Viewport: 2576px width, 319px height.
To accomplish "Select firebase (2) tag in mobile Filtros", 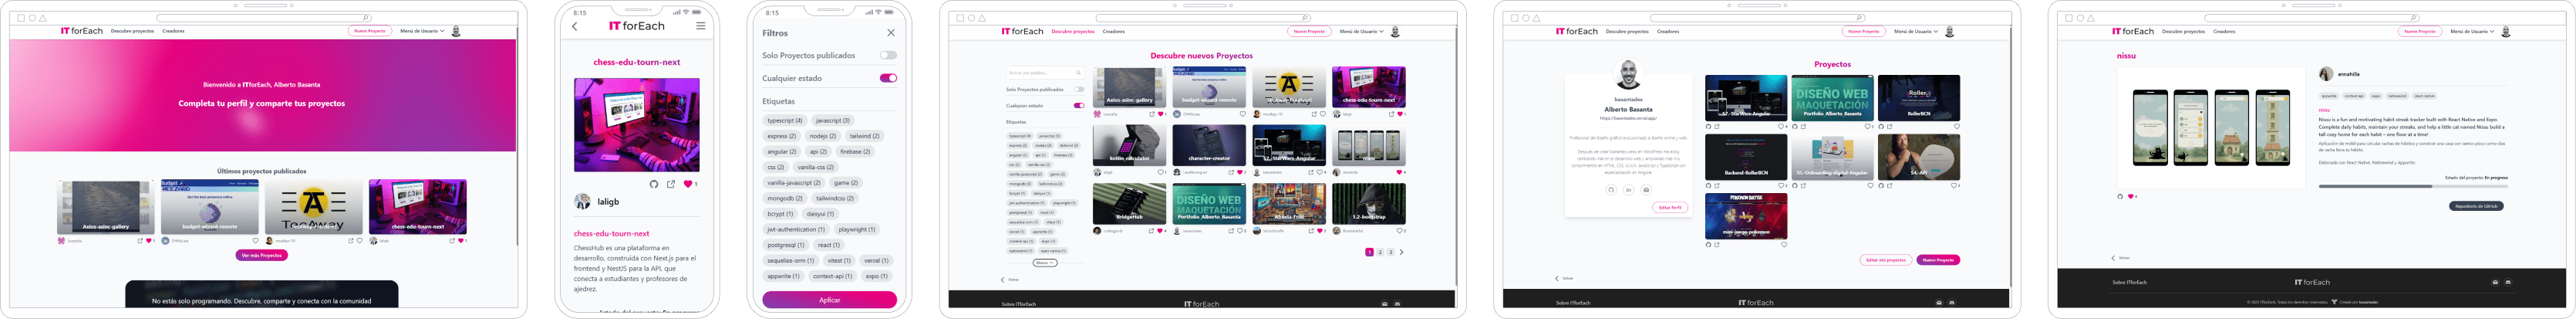I will pos(855,151).
